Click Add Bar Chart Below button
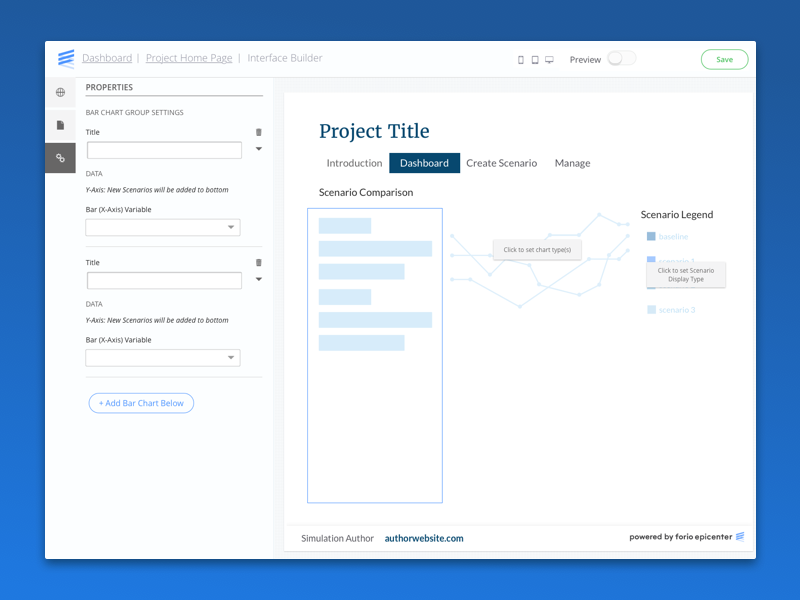 (141, 403)
